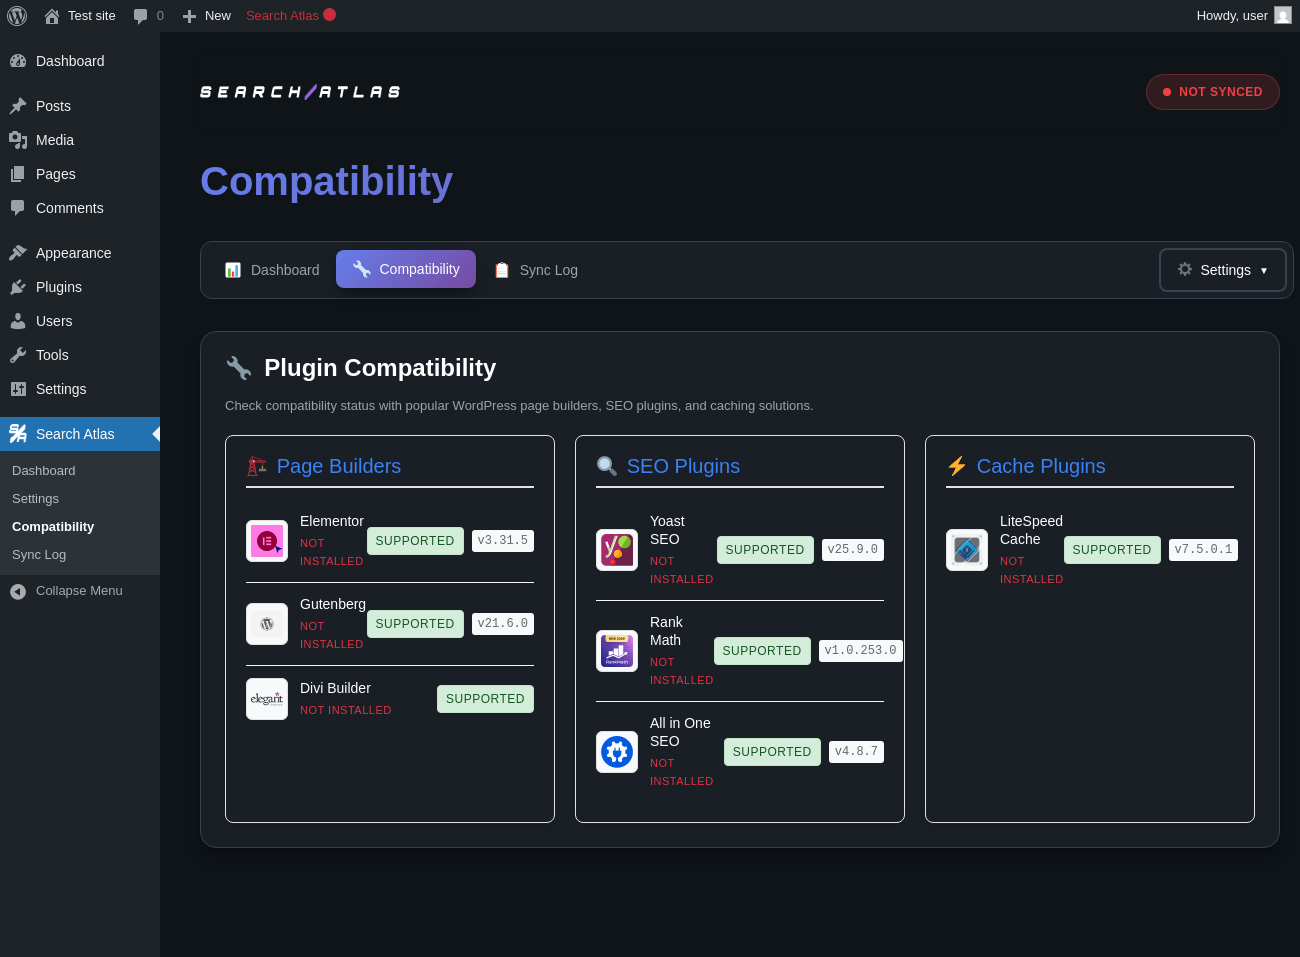
Task: Click the All in One SEO icon
Action: 617,752
